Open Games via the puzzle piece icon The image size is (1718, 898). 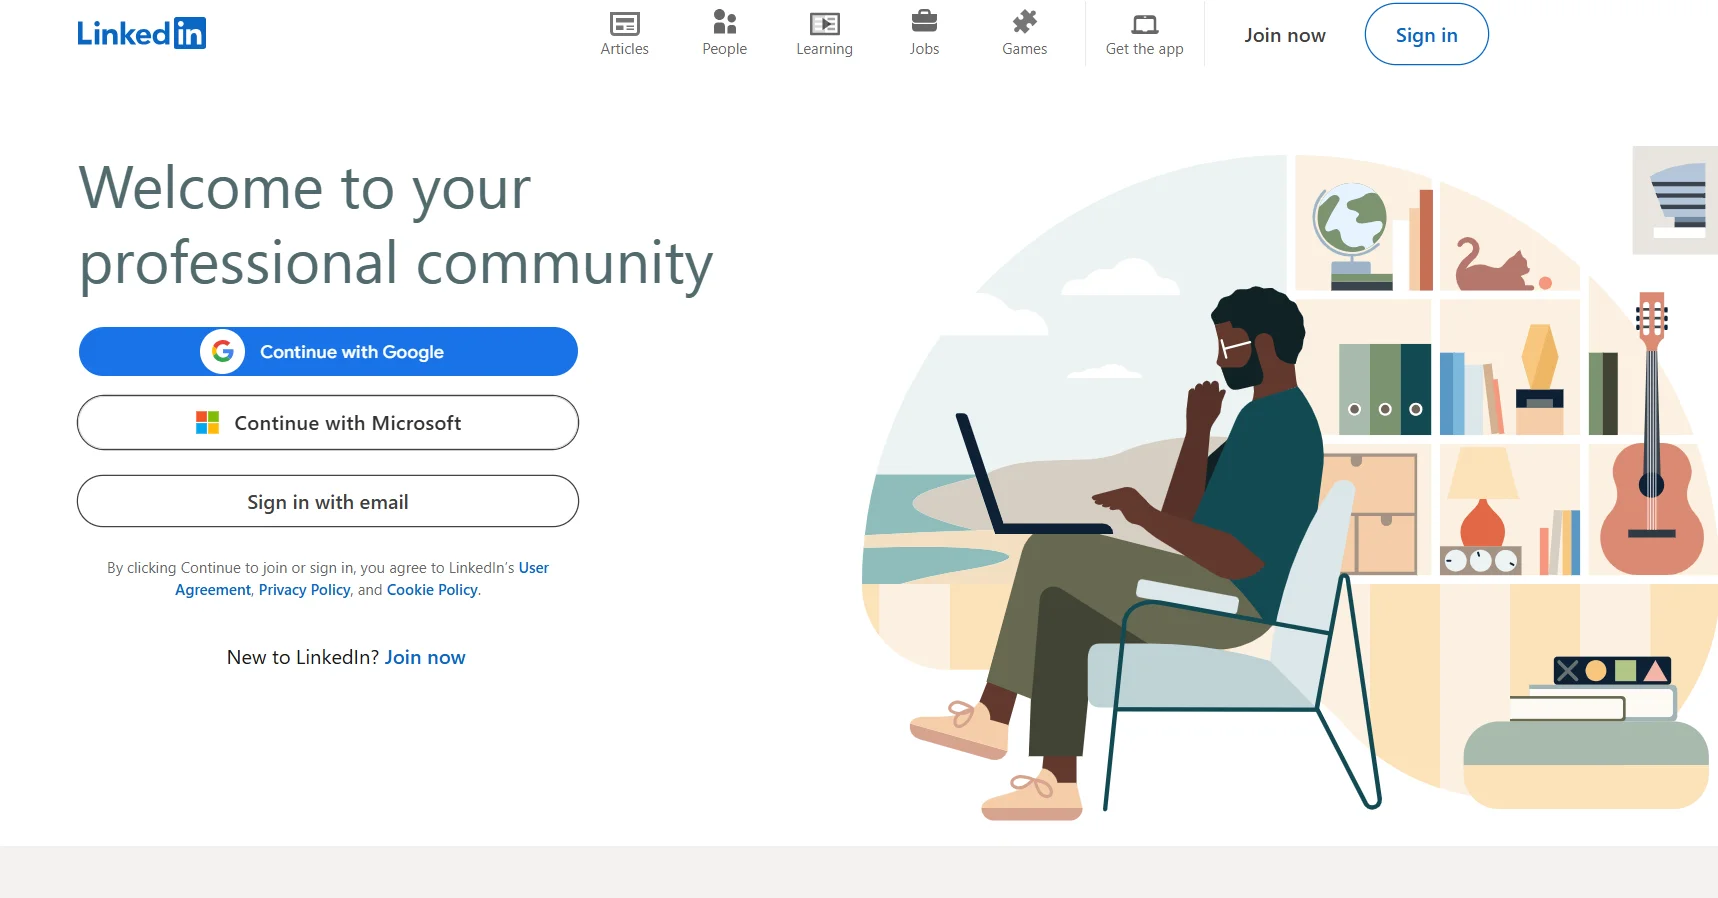(x=1024, y=21)
